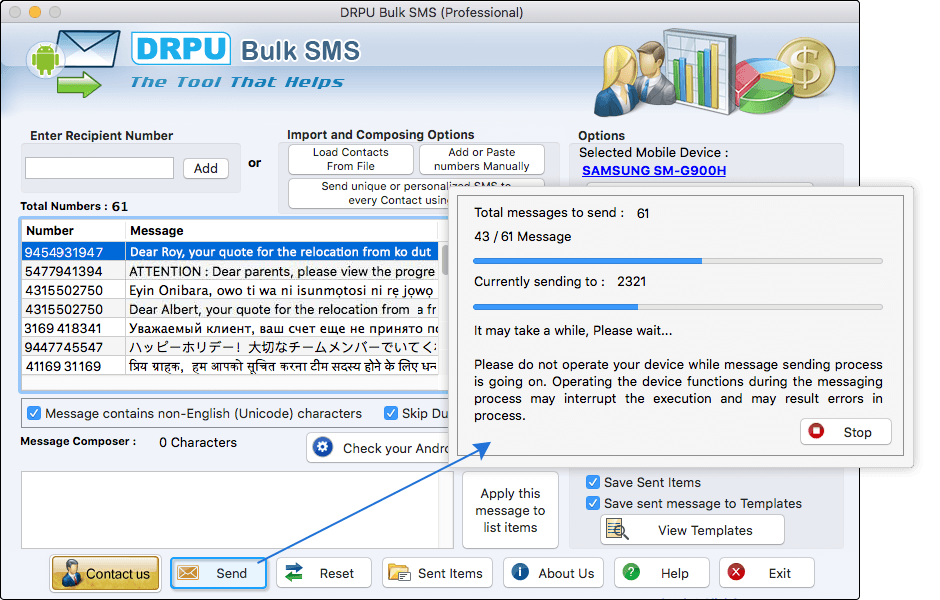Click the Check your Android button label
Viewport: 940px width, 600px height.
pyautogui.click(x=396, y=448)
